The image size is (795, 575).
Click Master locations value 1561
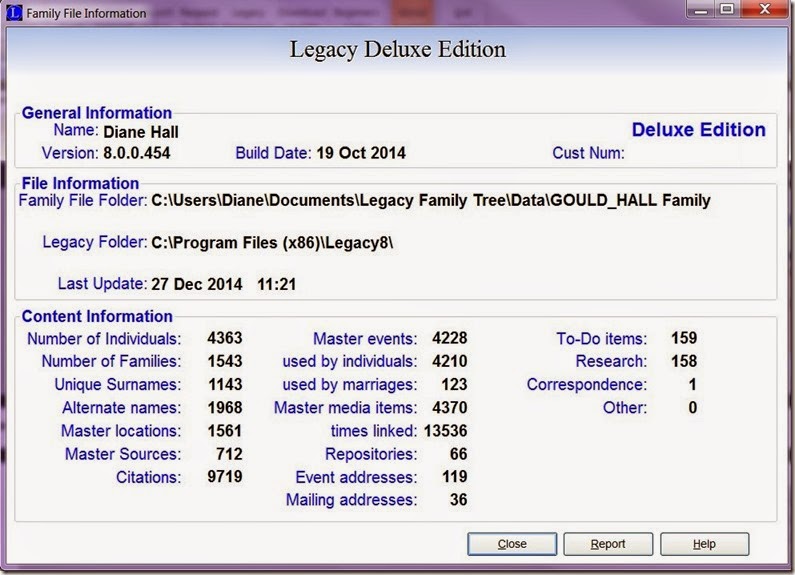(225, 431)
